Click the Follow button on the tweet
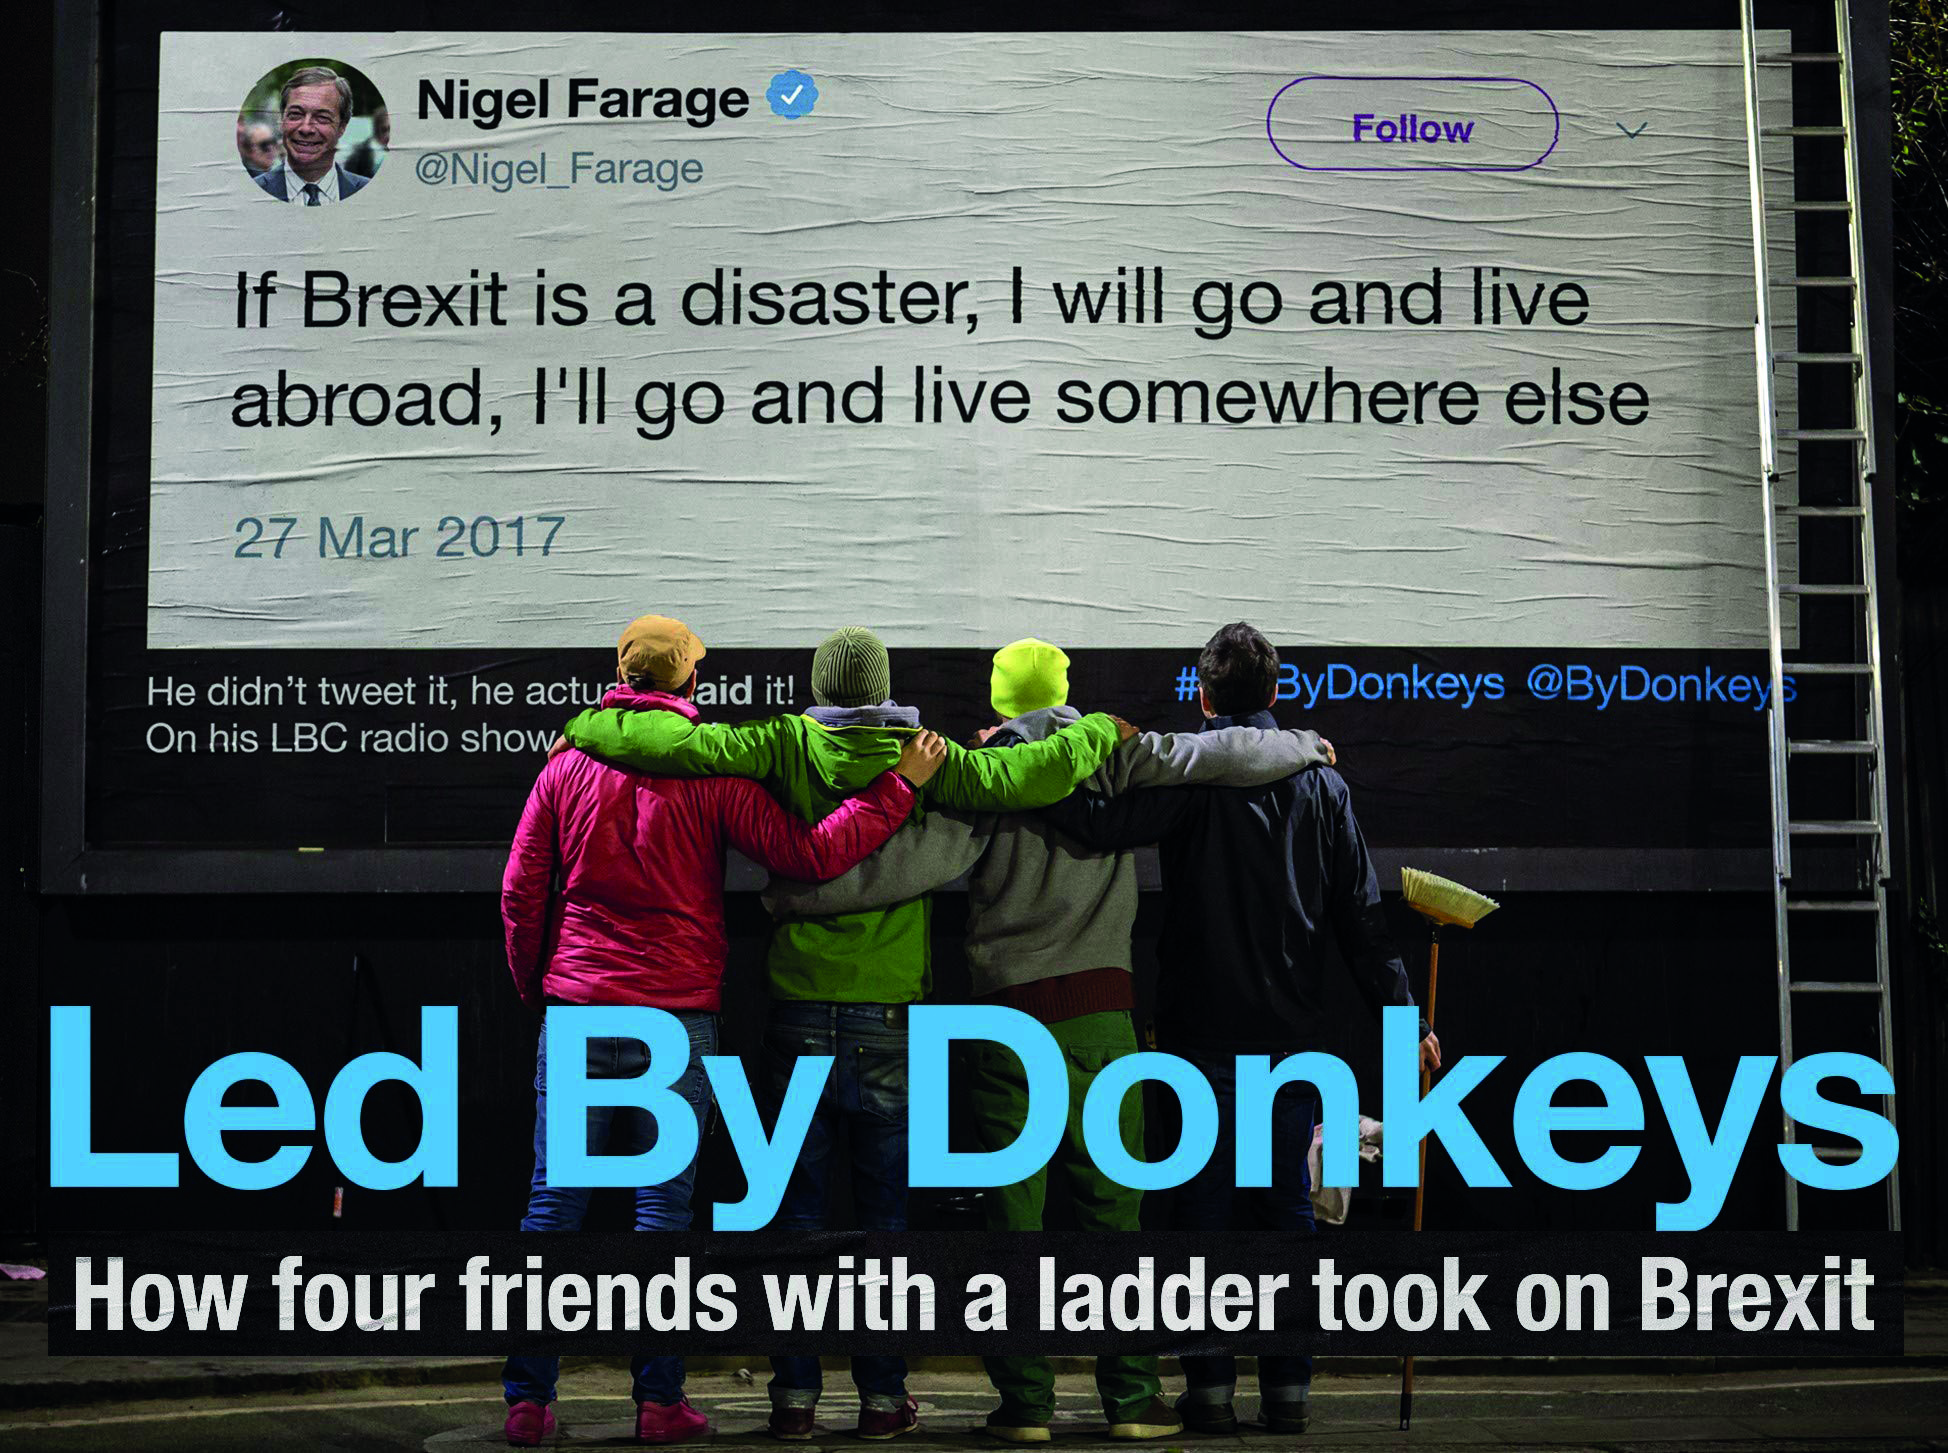This screenshot has width=1948, height=1453. pos(1412,126)
